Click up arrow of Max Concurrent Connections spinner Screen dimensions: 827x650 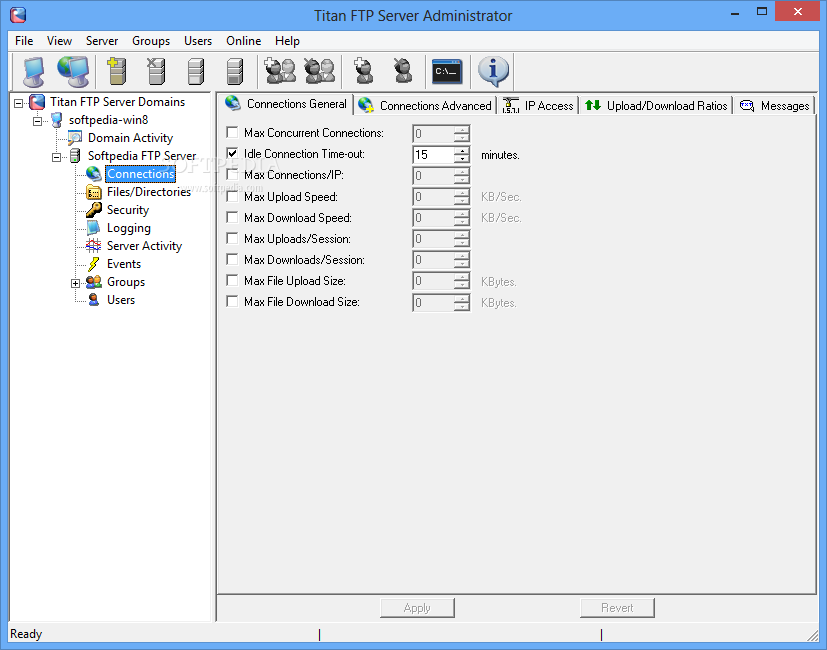pos(462,129)
